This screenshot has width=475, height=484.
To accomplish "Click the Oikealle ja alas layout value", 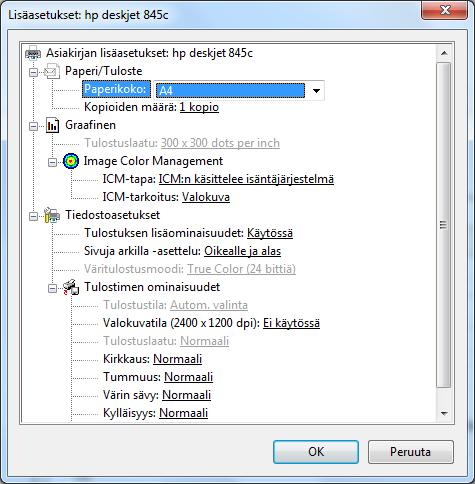I will 242,251.
